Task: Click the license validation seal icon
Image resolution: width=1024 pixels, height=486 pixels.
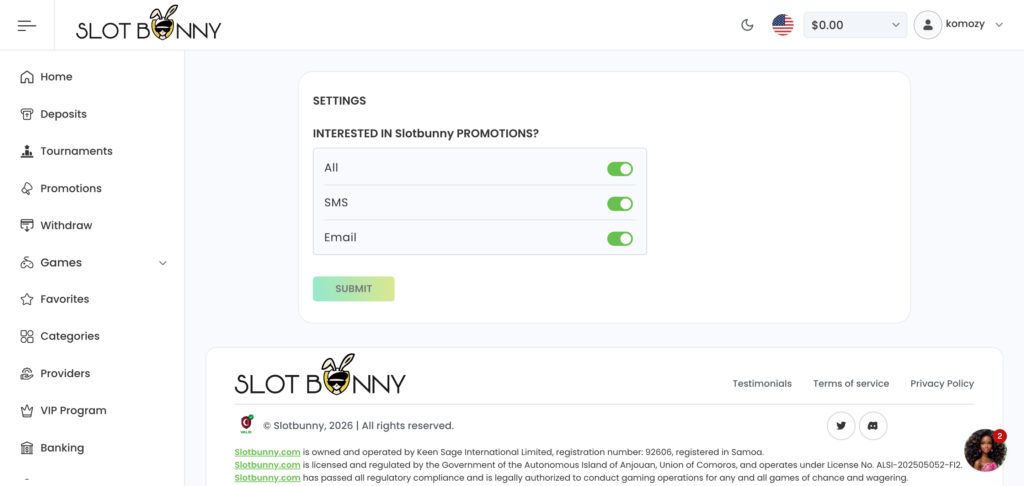Action: point(247,425)
